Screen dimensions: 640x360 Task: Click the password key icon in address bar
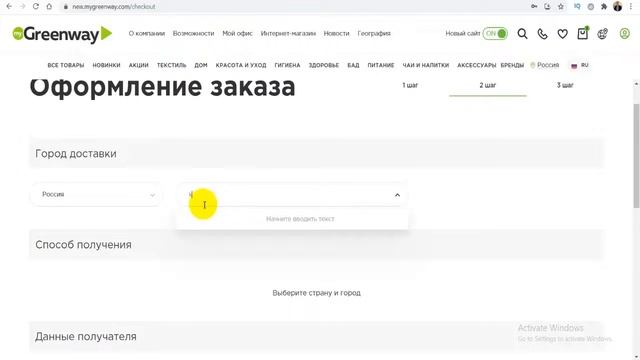pos(534,7)
